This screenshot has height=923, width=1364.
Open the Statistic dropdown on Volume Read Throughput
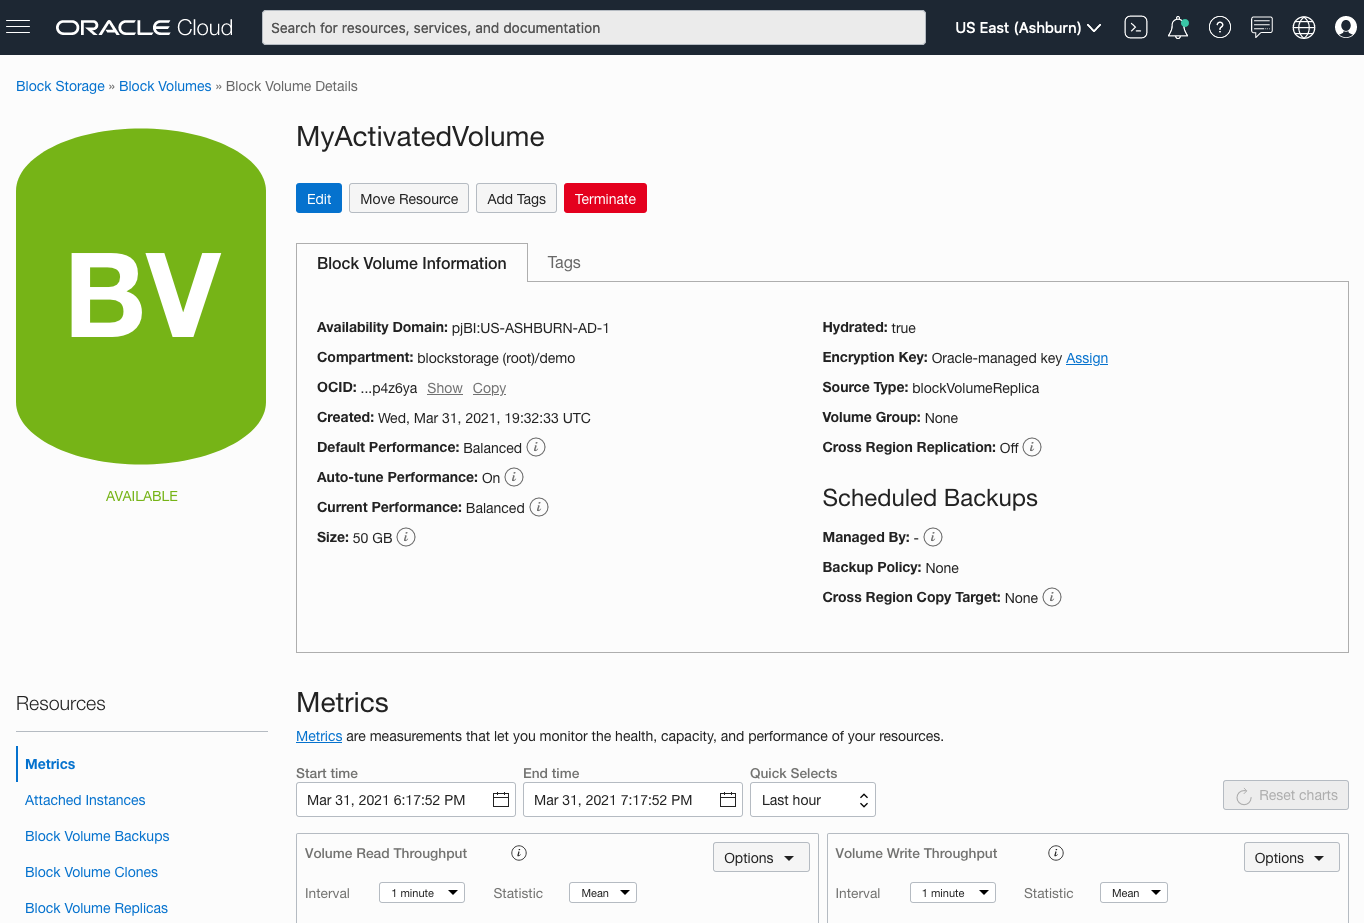602,892
